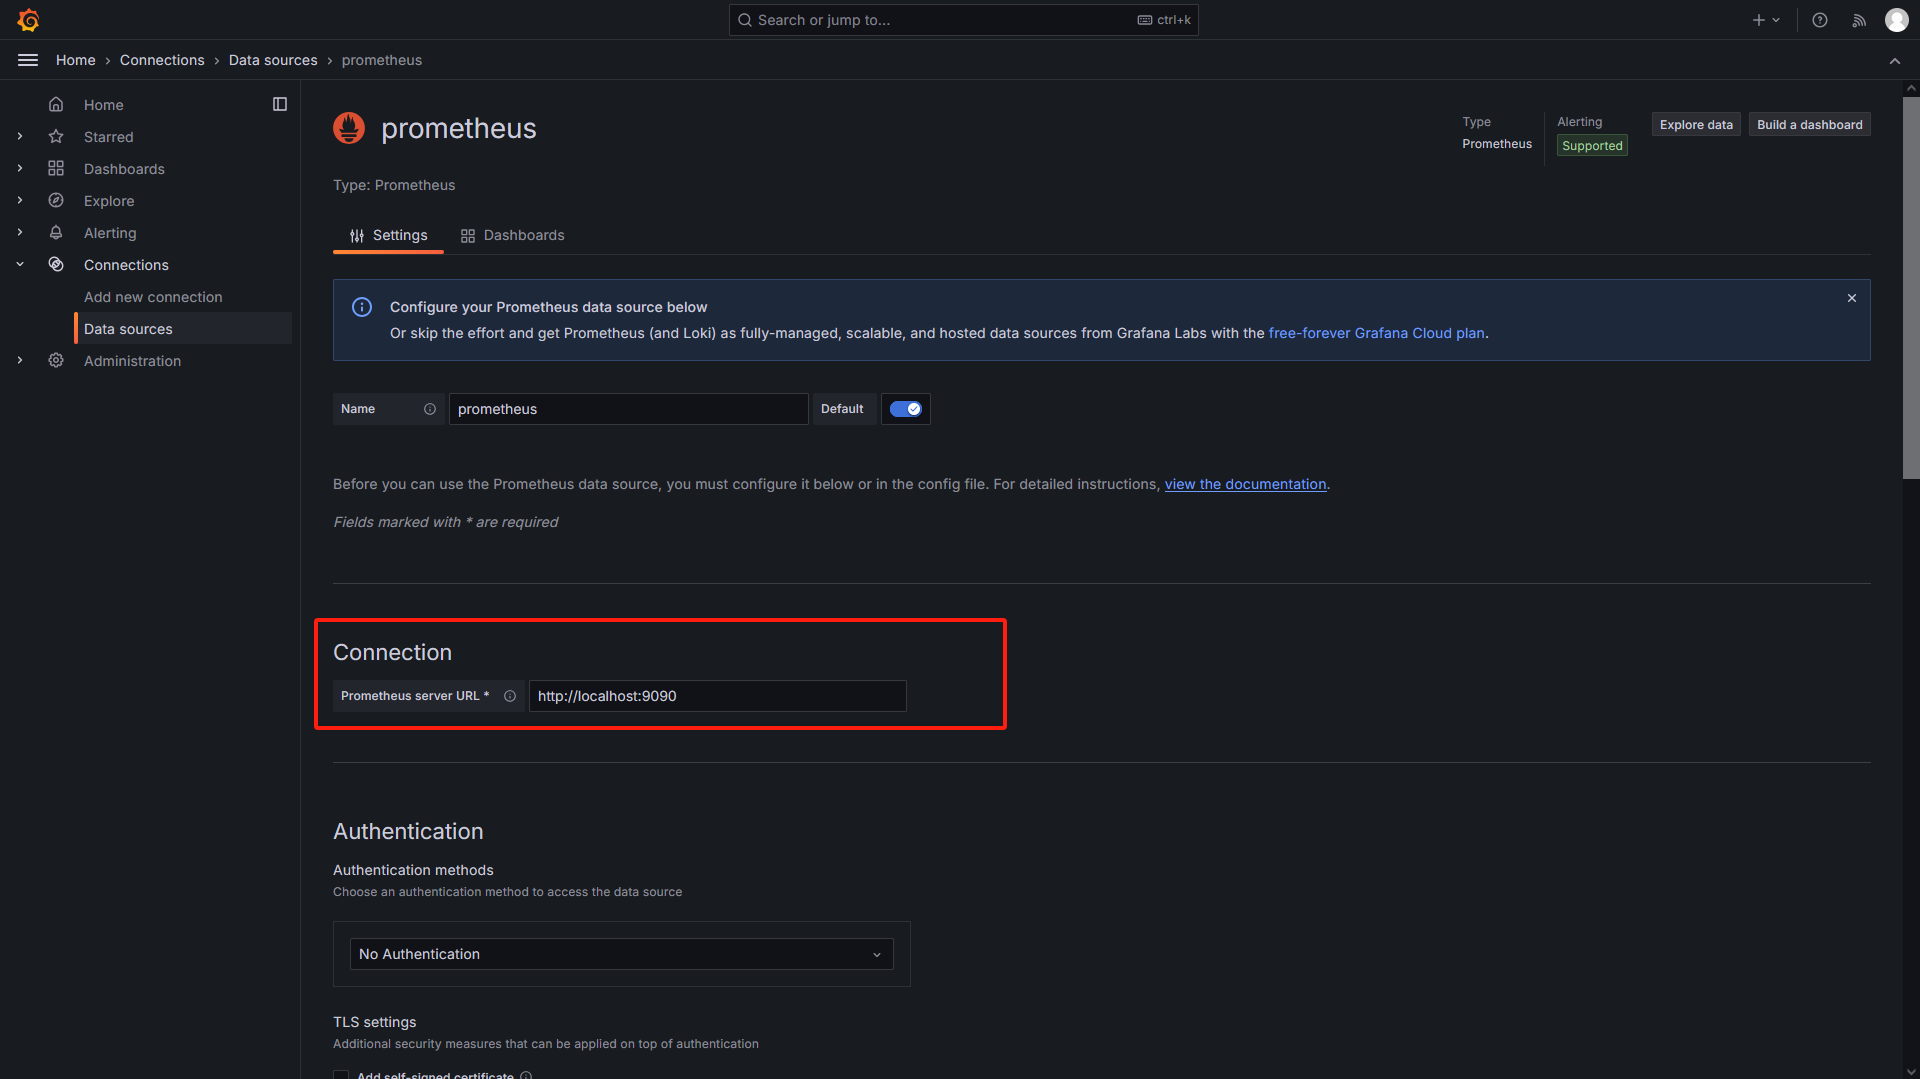Viewport: 1920px width, 1079px height.
Task: Open the hamburger menu toggle
Action: pos(28,60)
